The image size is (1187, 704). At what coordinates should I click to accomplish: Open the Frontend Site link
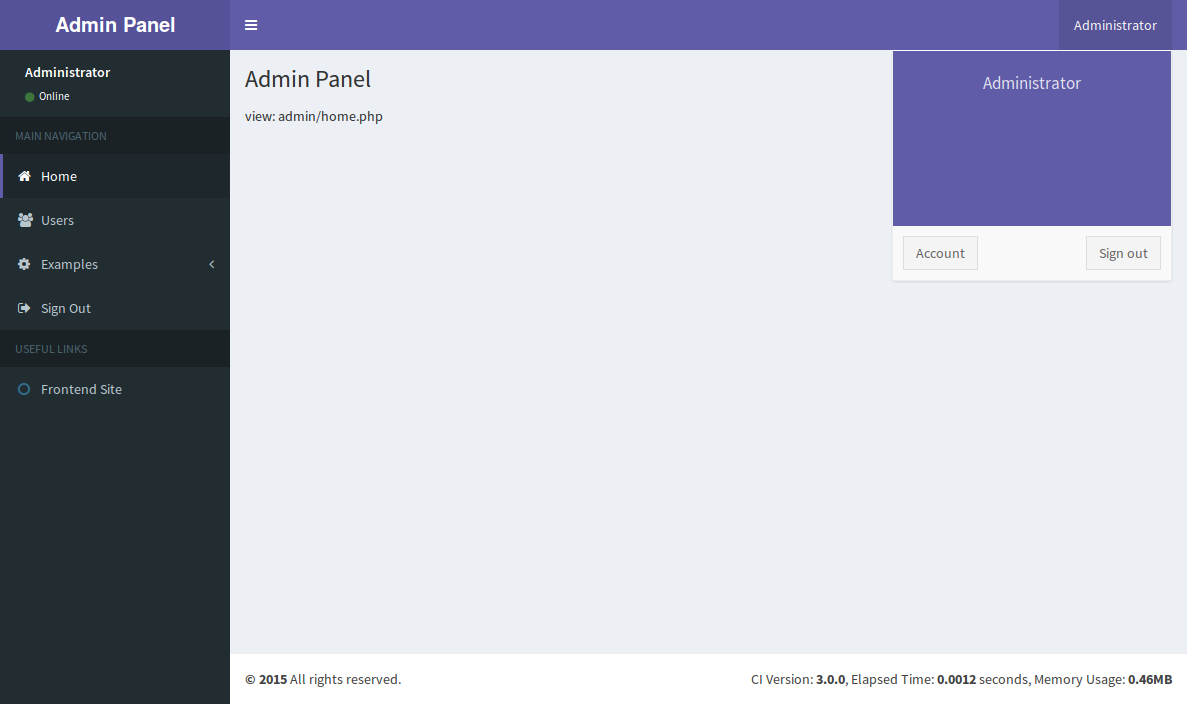coord(115,389)
